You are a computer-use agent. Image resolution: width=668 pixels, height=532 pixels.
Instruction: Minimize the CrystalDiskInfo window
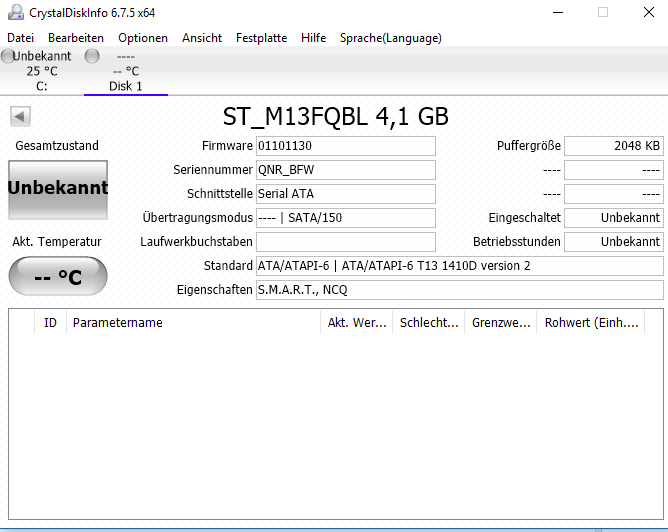pyautogui.click(x=558, y=12)
